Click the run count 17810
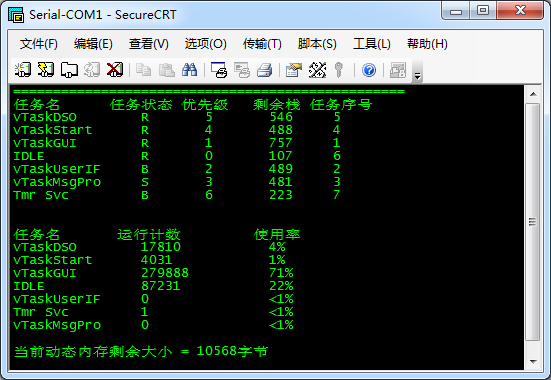 [x=161, y=247]
